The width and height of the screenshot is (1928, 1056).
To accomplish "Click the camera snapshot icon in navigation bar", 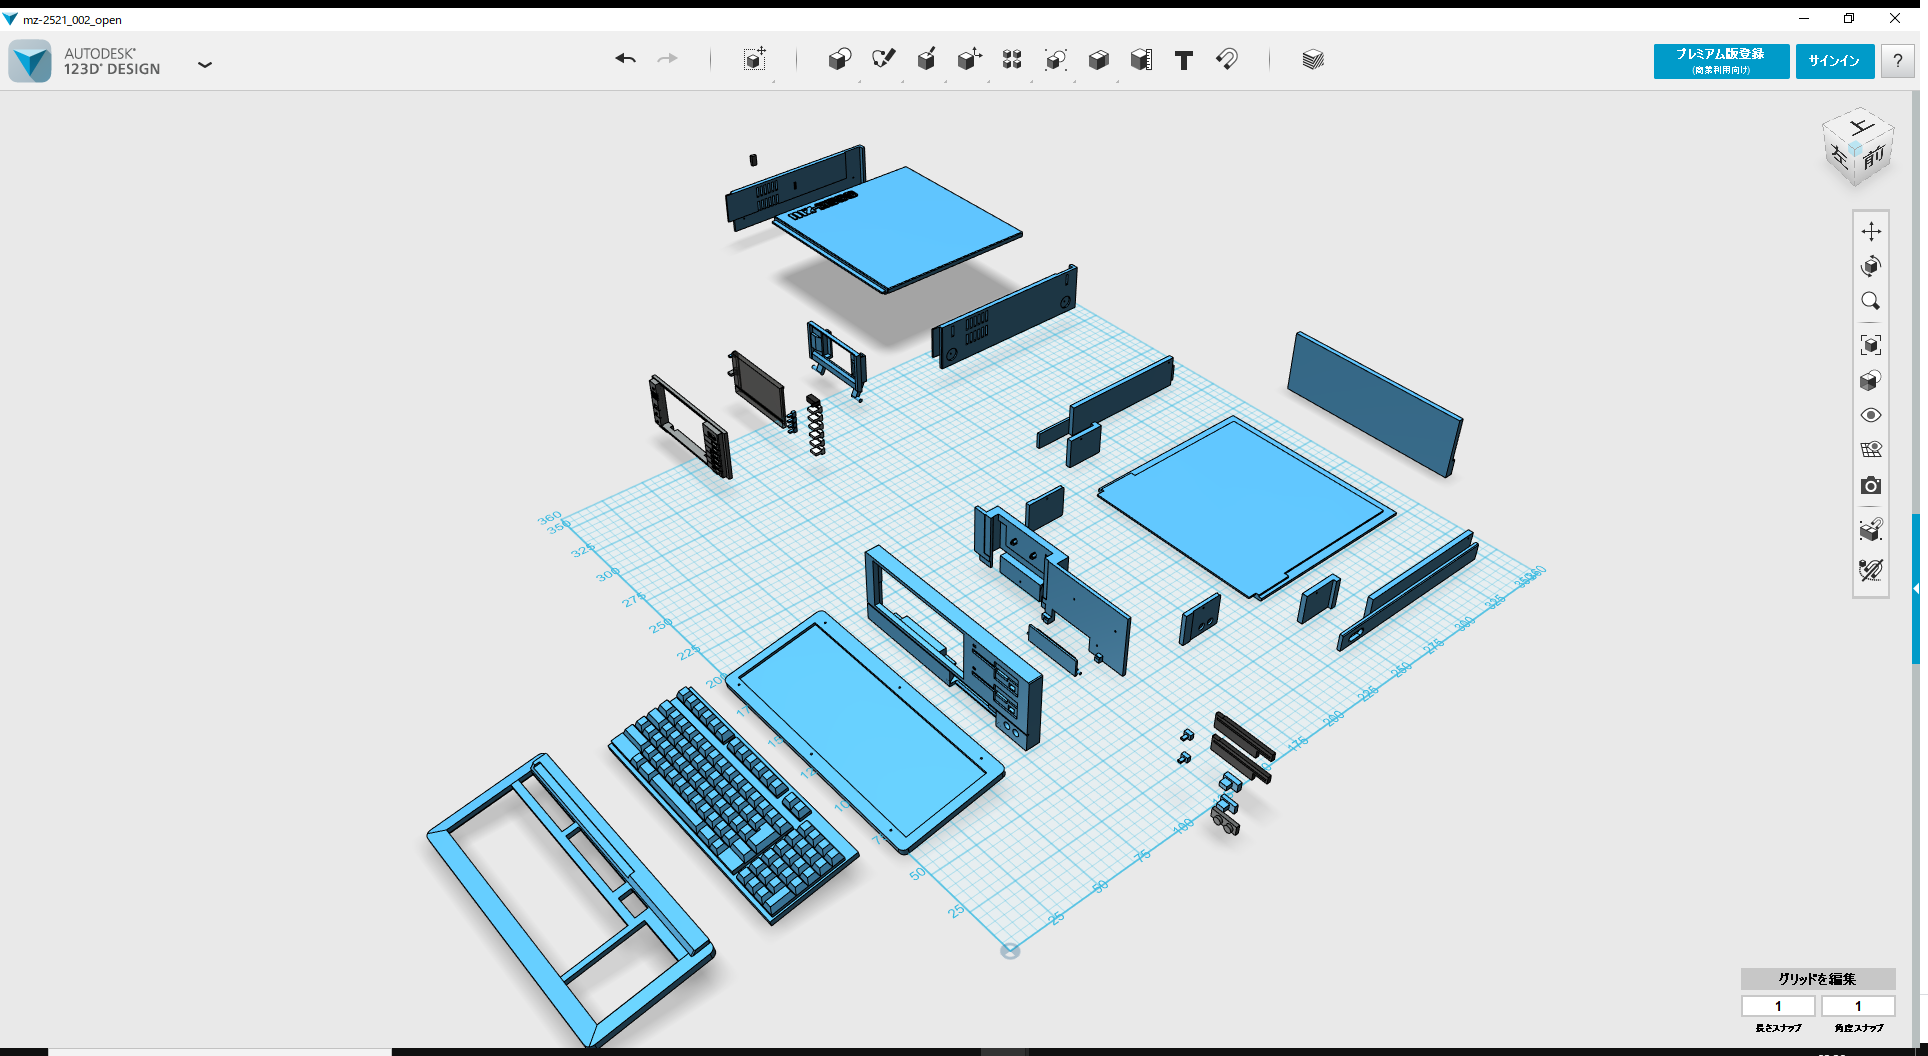I will tap(1871, 486).
